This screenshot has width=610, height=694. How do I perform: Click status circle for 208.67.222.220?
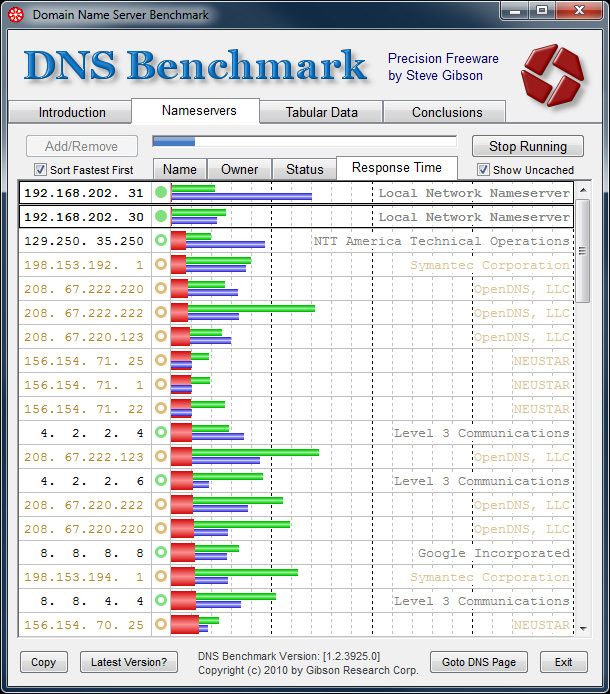161,288
